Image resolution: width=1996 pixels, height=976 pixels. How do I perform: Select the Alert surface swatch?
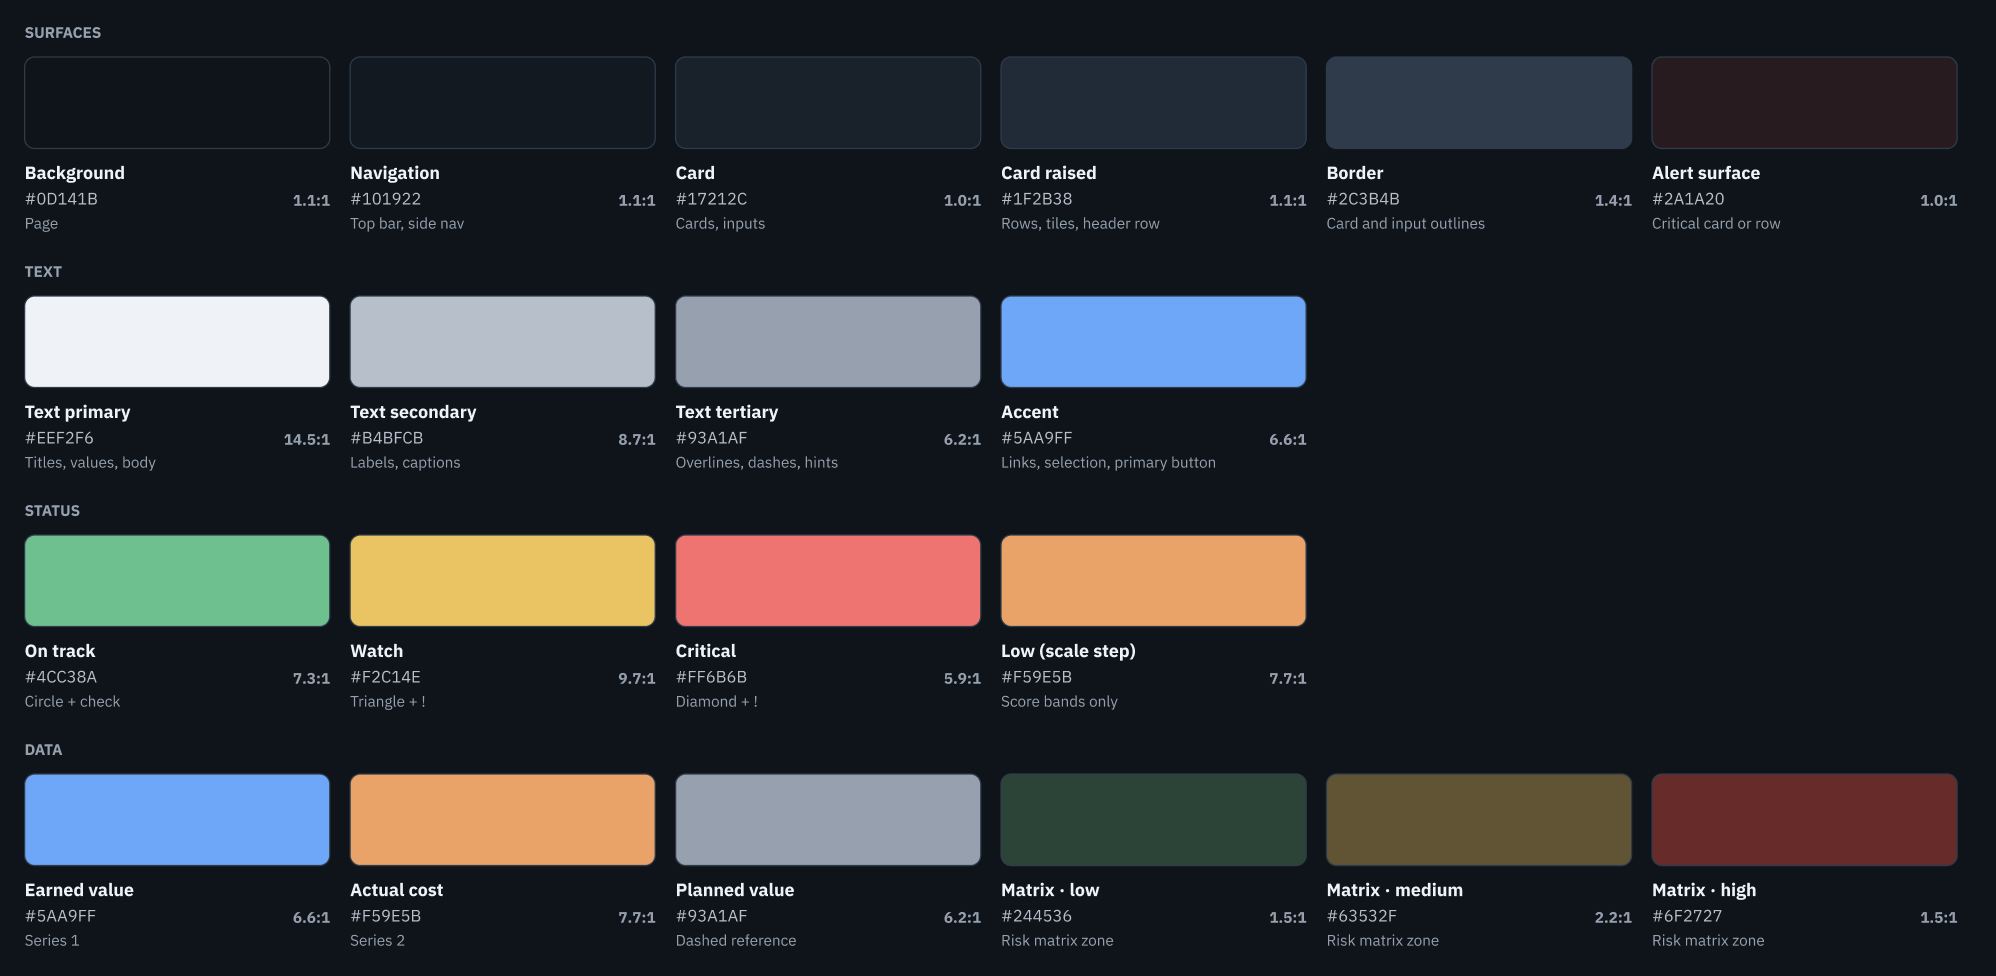click(x=1805, y=103)
